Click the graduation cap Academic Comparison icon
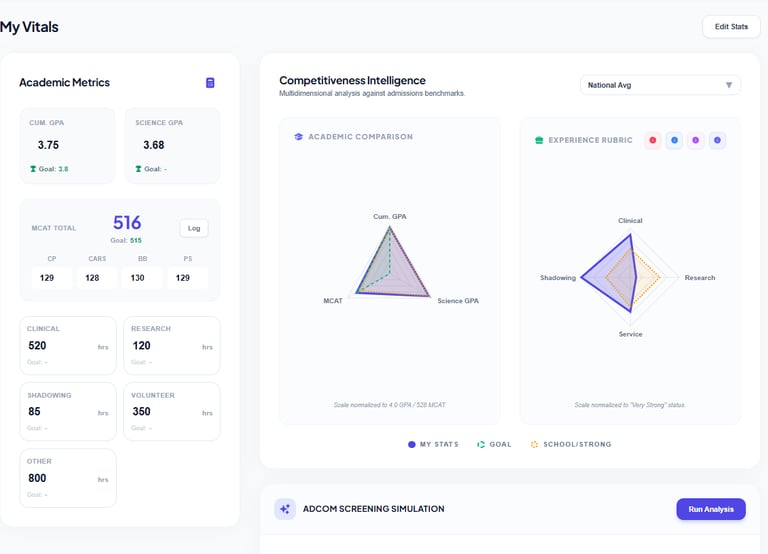Viewport: 768px width, 554px height. [x=298, y=137]
